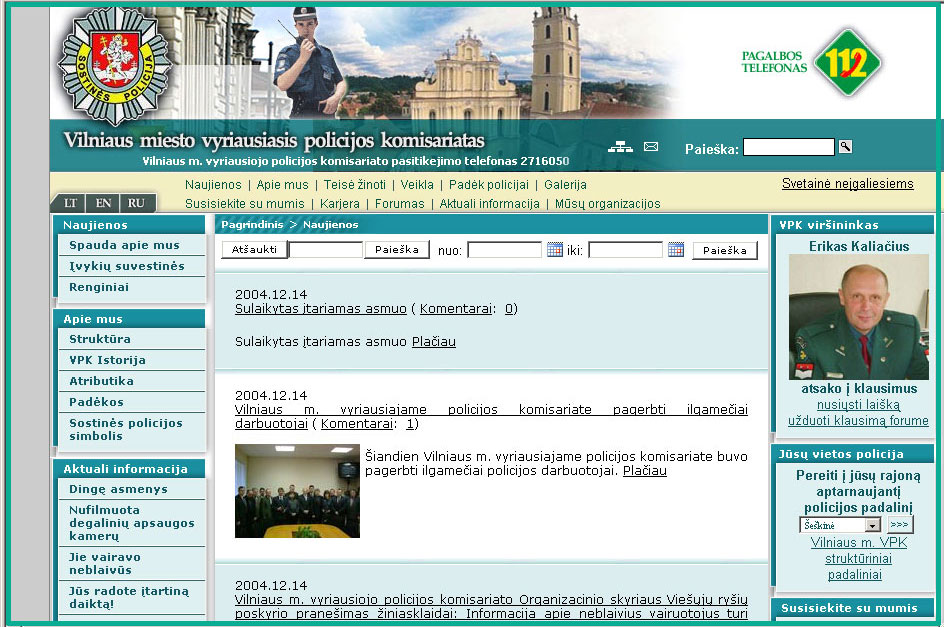This screenshot has width=944, height=627.
Task: Open the police staff group photo thumbnail
Action: pyautogui.click(x=297, y=491)
